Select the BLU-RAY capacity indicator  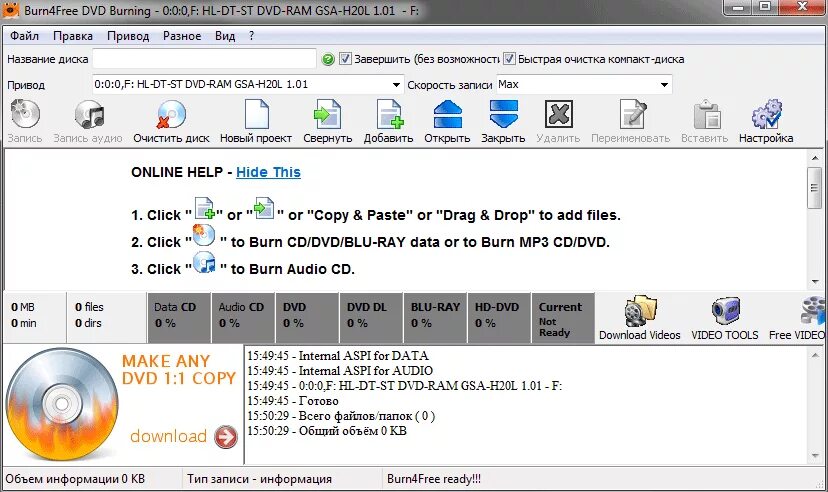(x=435, y=318)
